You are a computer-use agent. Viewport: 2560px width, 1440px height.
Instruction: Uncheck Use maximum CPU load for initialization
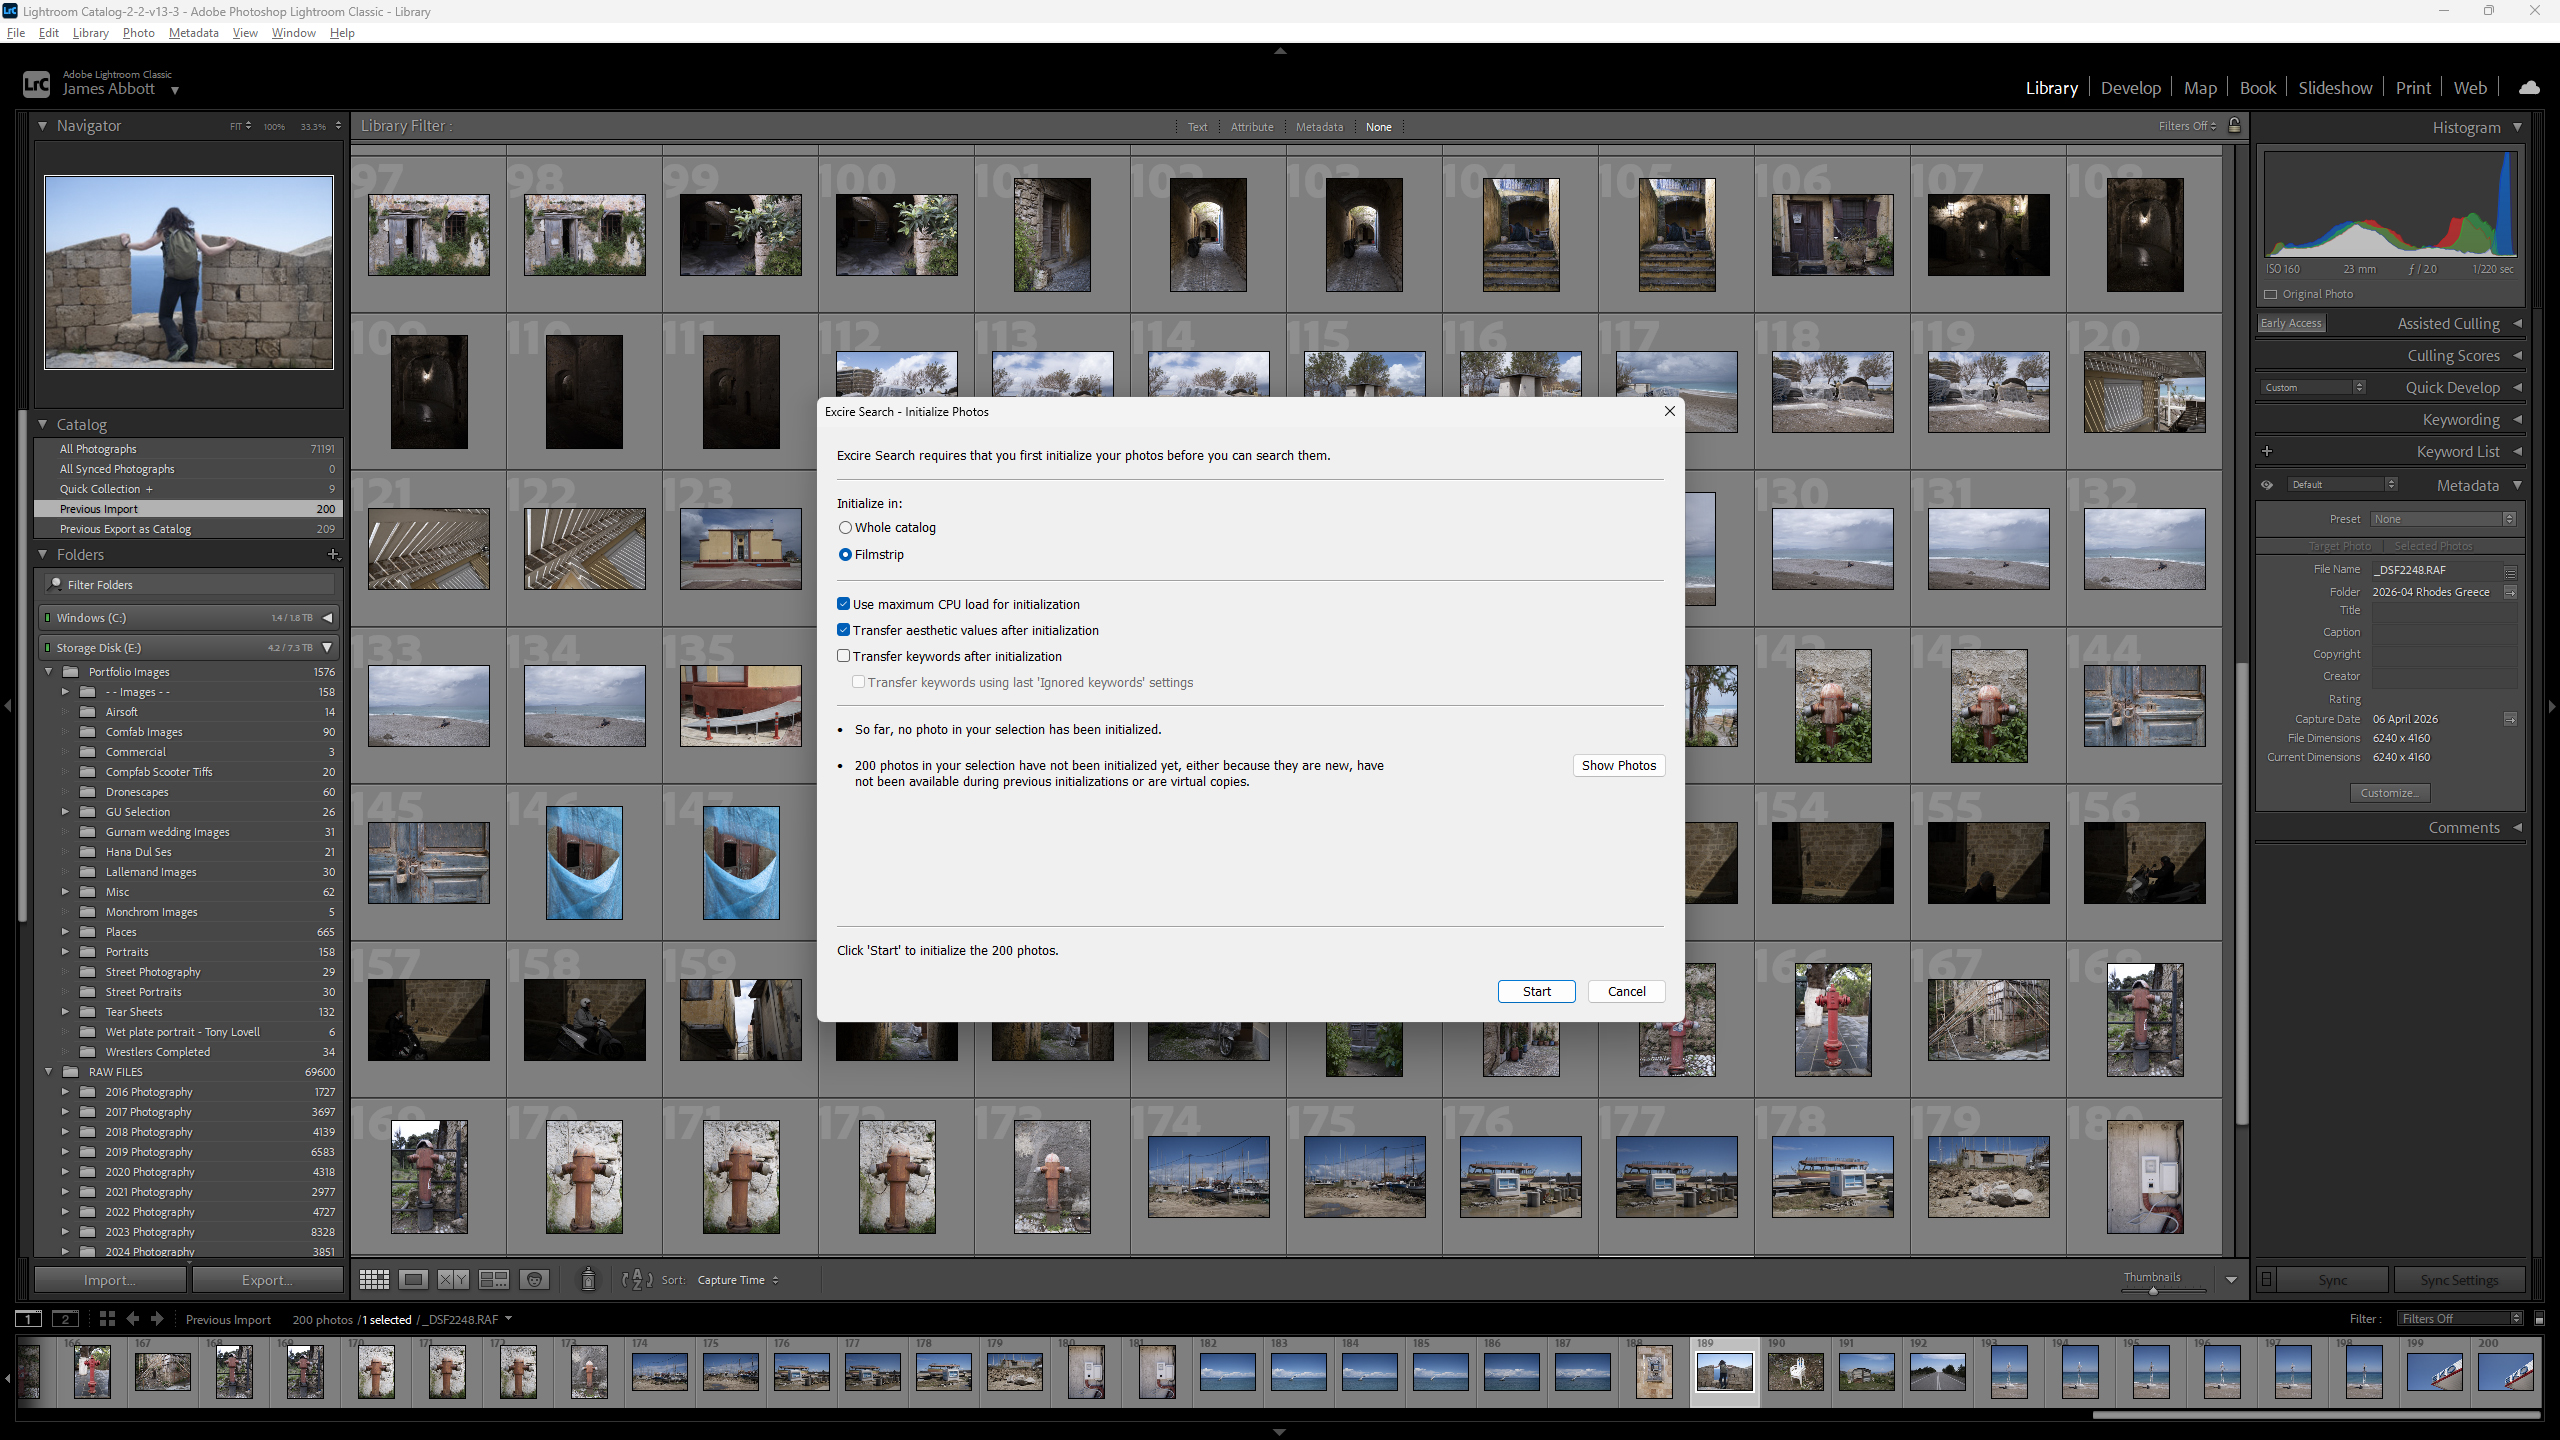click(844, 604)
